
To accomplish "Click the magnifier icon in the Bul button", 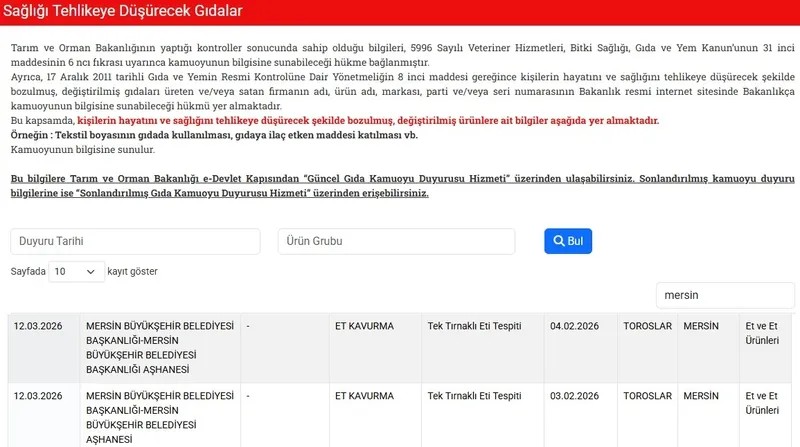I will click(559, 242).
